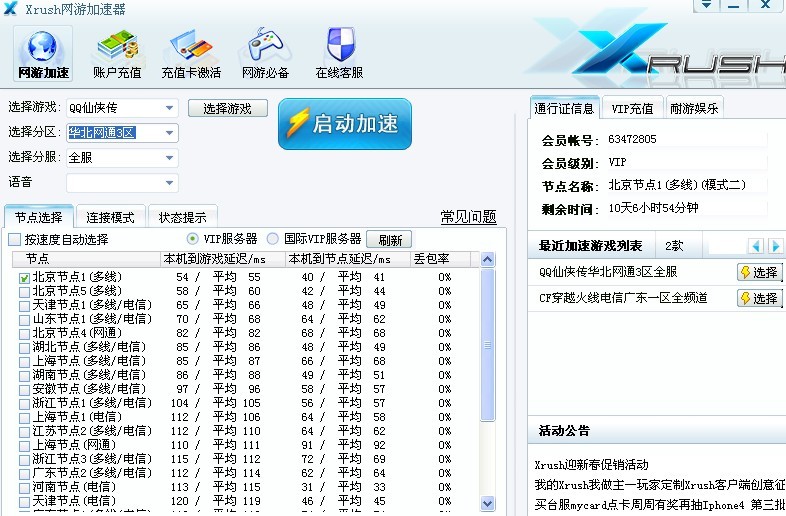Check 上海节点1(电信) checkbox
Screen dimensions: 786x516
pos(24,418)
